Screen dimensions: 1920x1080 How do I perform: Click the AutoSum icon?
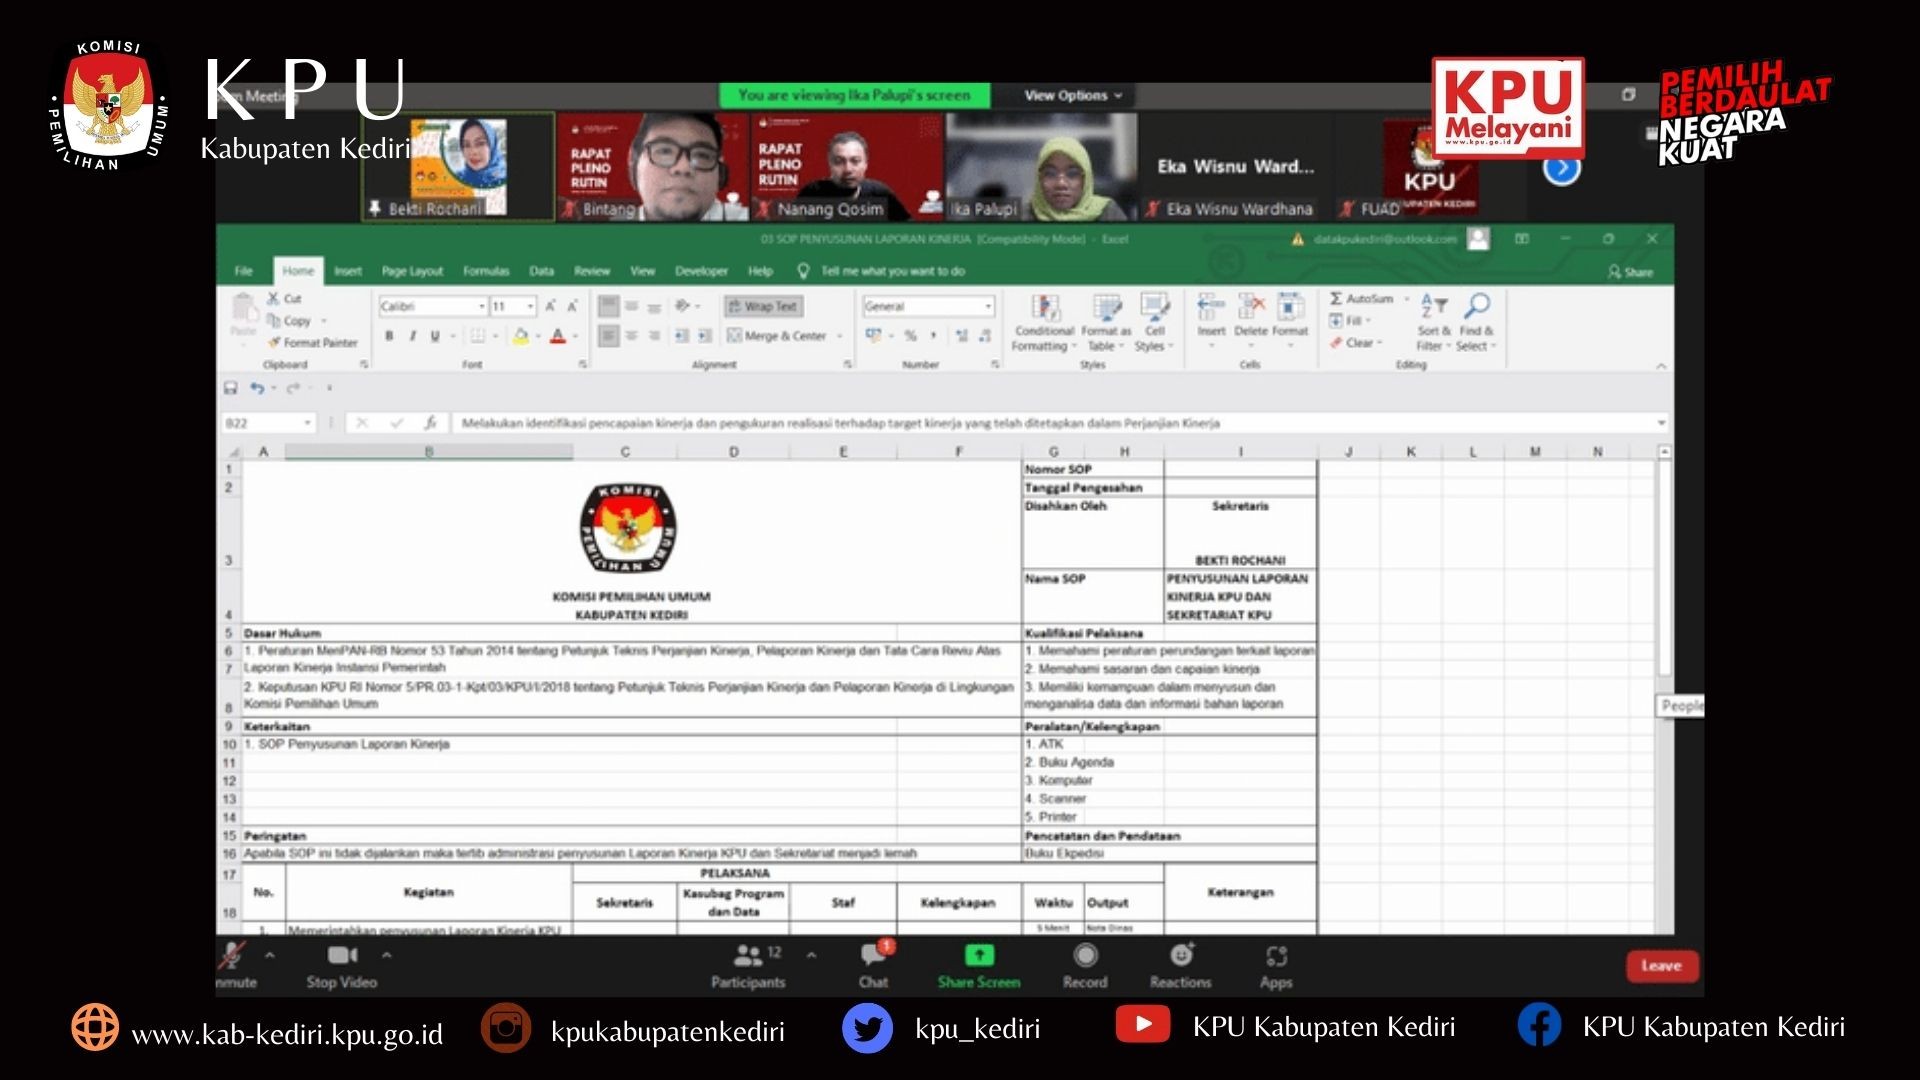(1337, 298)
